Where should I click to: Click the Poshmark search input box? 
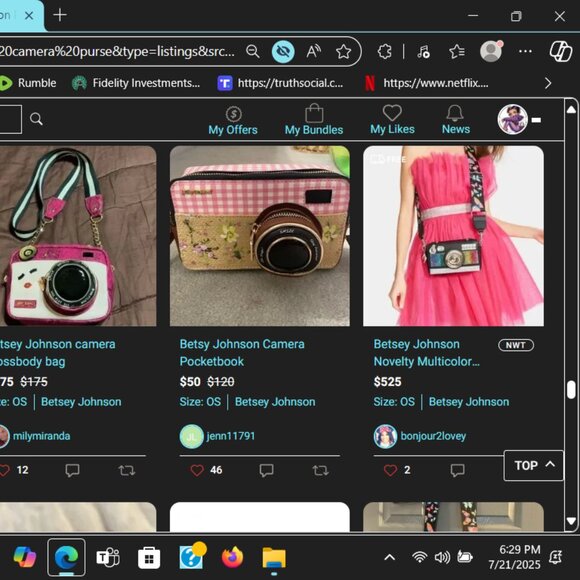point(11,119)
